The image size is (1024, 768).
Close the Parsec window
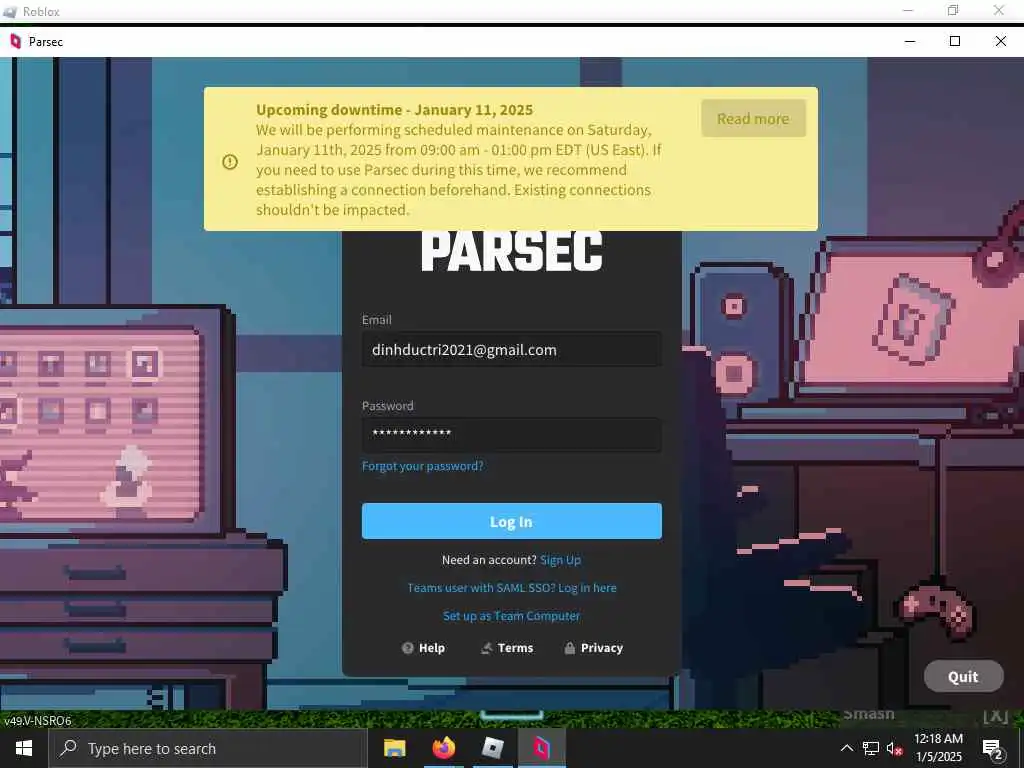(1000, 42)
